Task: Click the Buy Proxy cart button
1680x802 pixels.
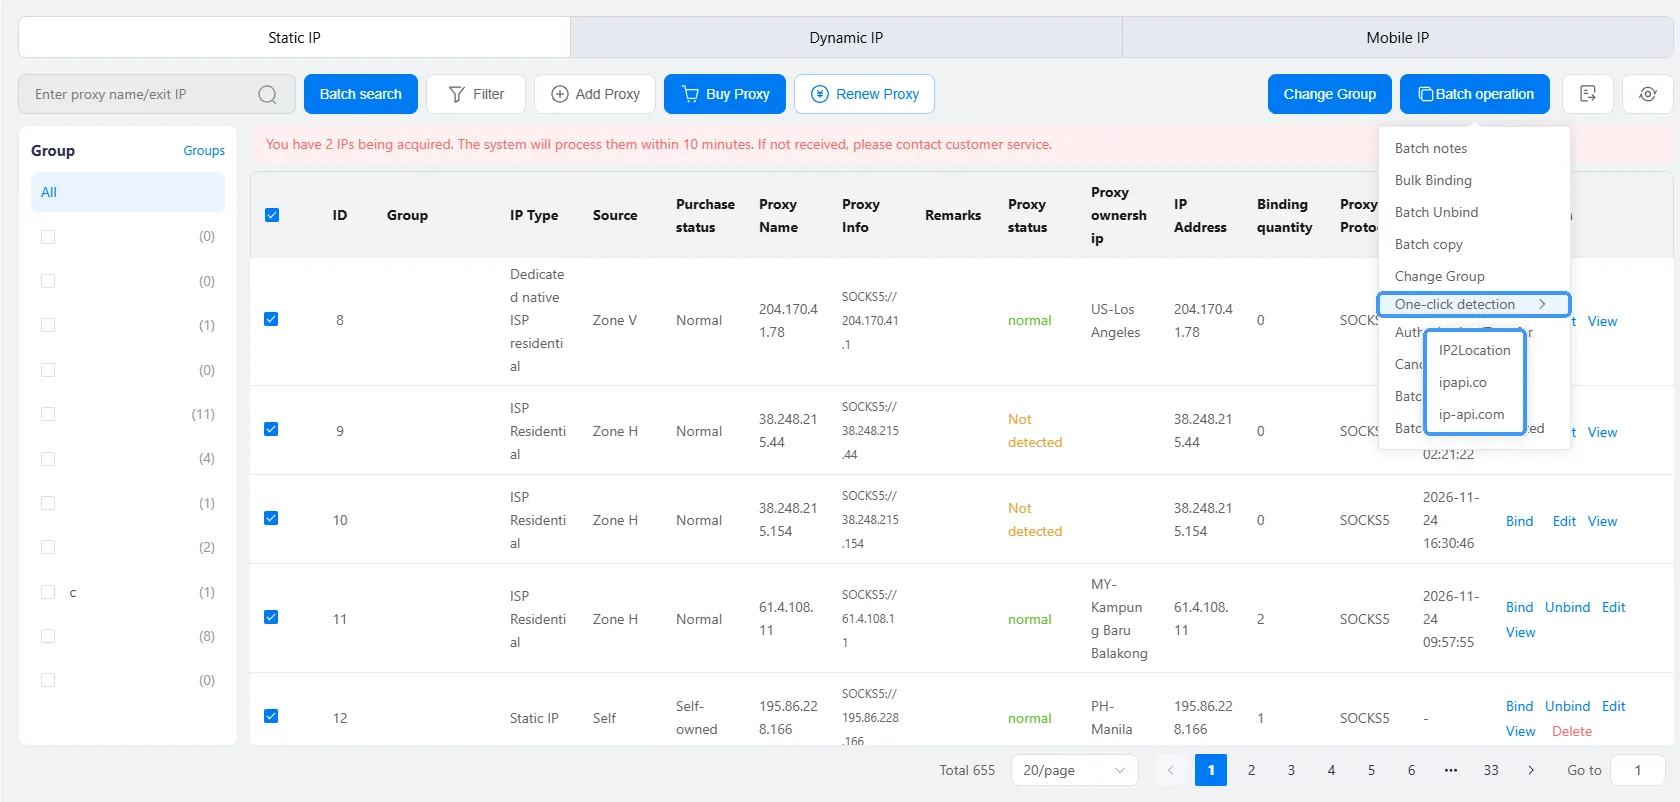Action: tap(725, 94)
